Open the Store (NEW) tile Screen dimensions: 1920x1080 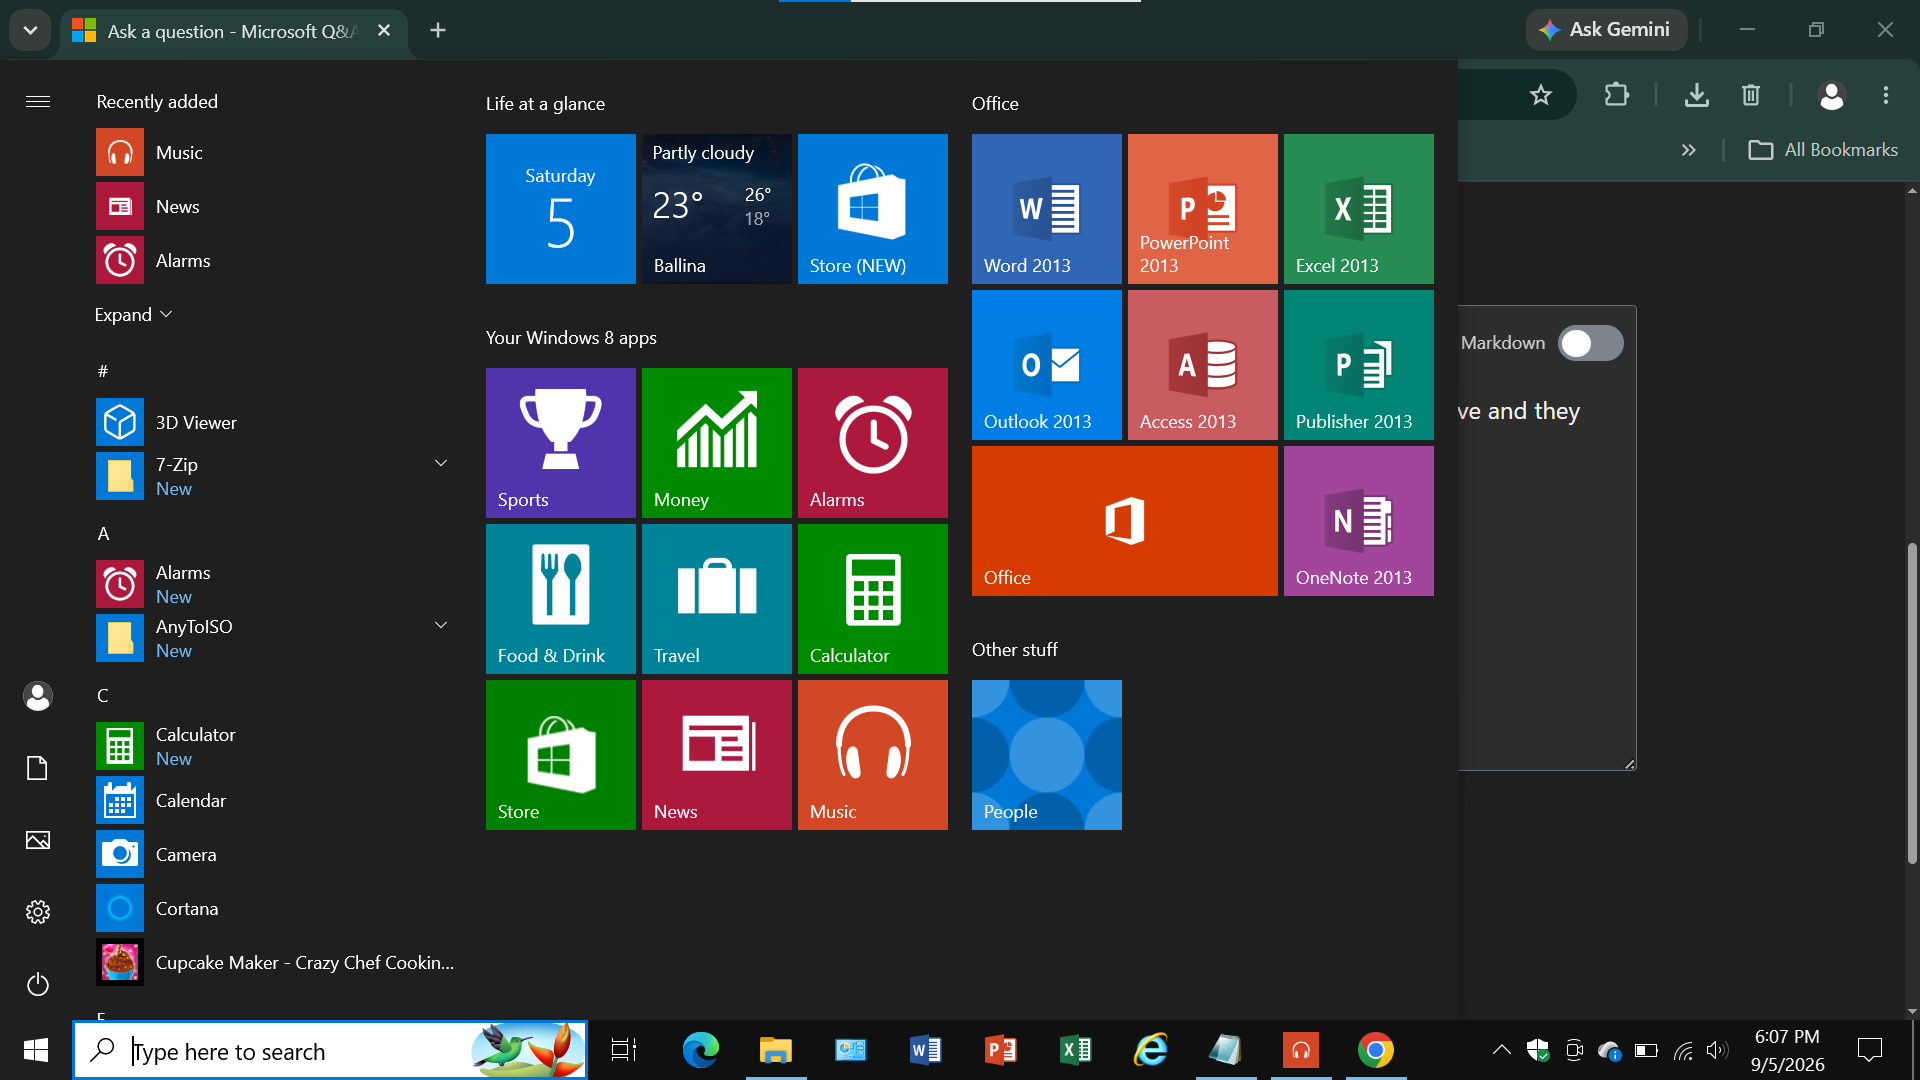click(872, 209)
